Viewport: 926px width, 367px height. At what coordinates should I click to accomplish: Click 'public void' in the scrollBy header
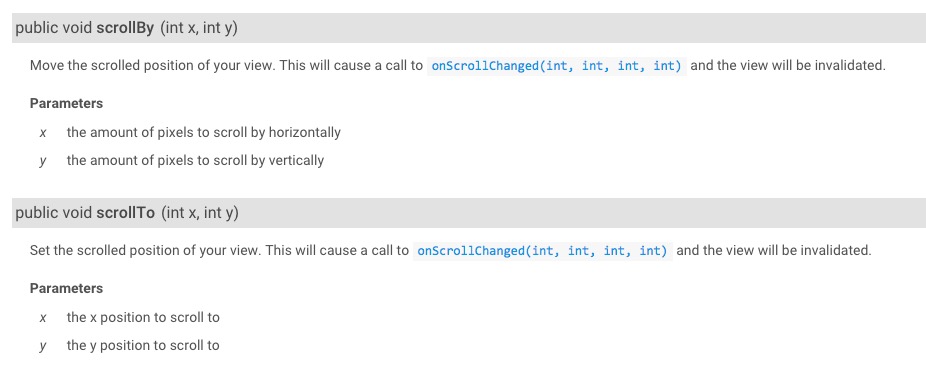(x=54, y=28)
